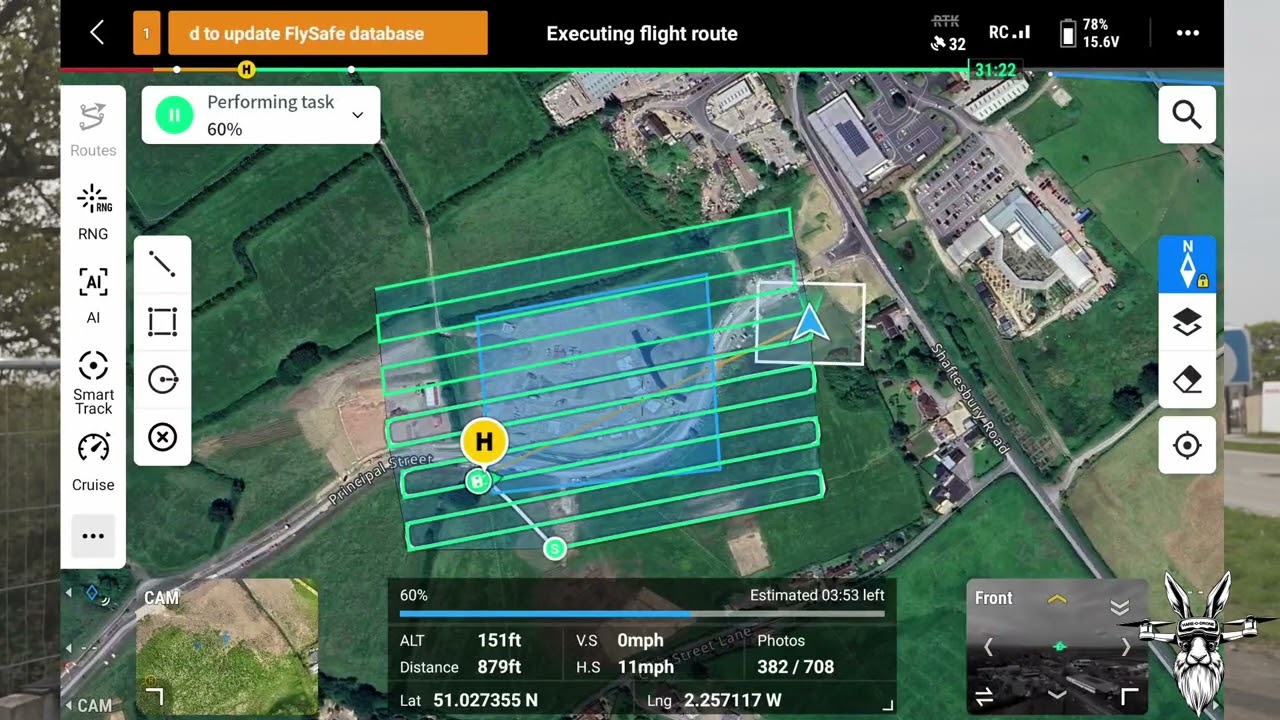
Task: Tap the ALT 151ft readout
Action: tap(460, 640)
